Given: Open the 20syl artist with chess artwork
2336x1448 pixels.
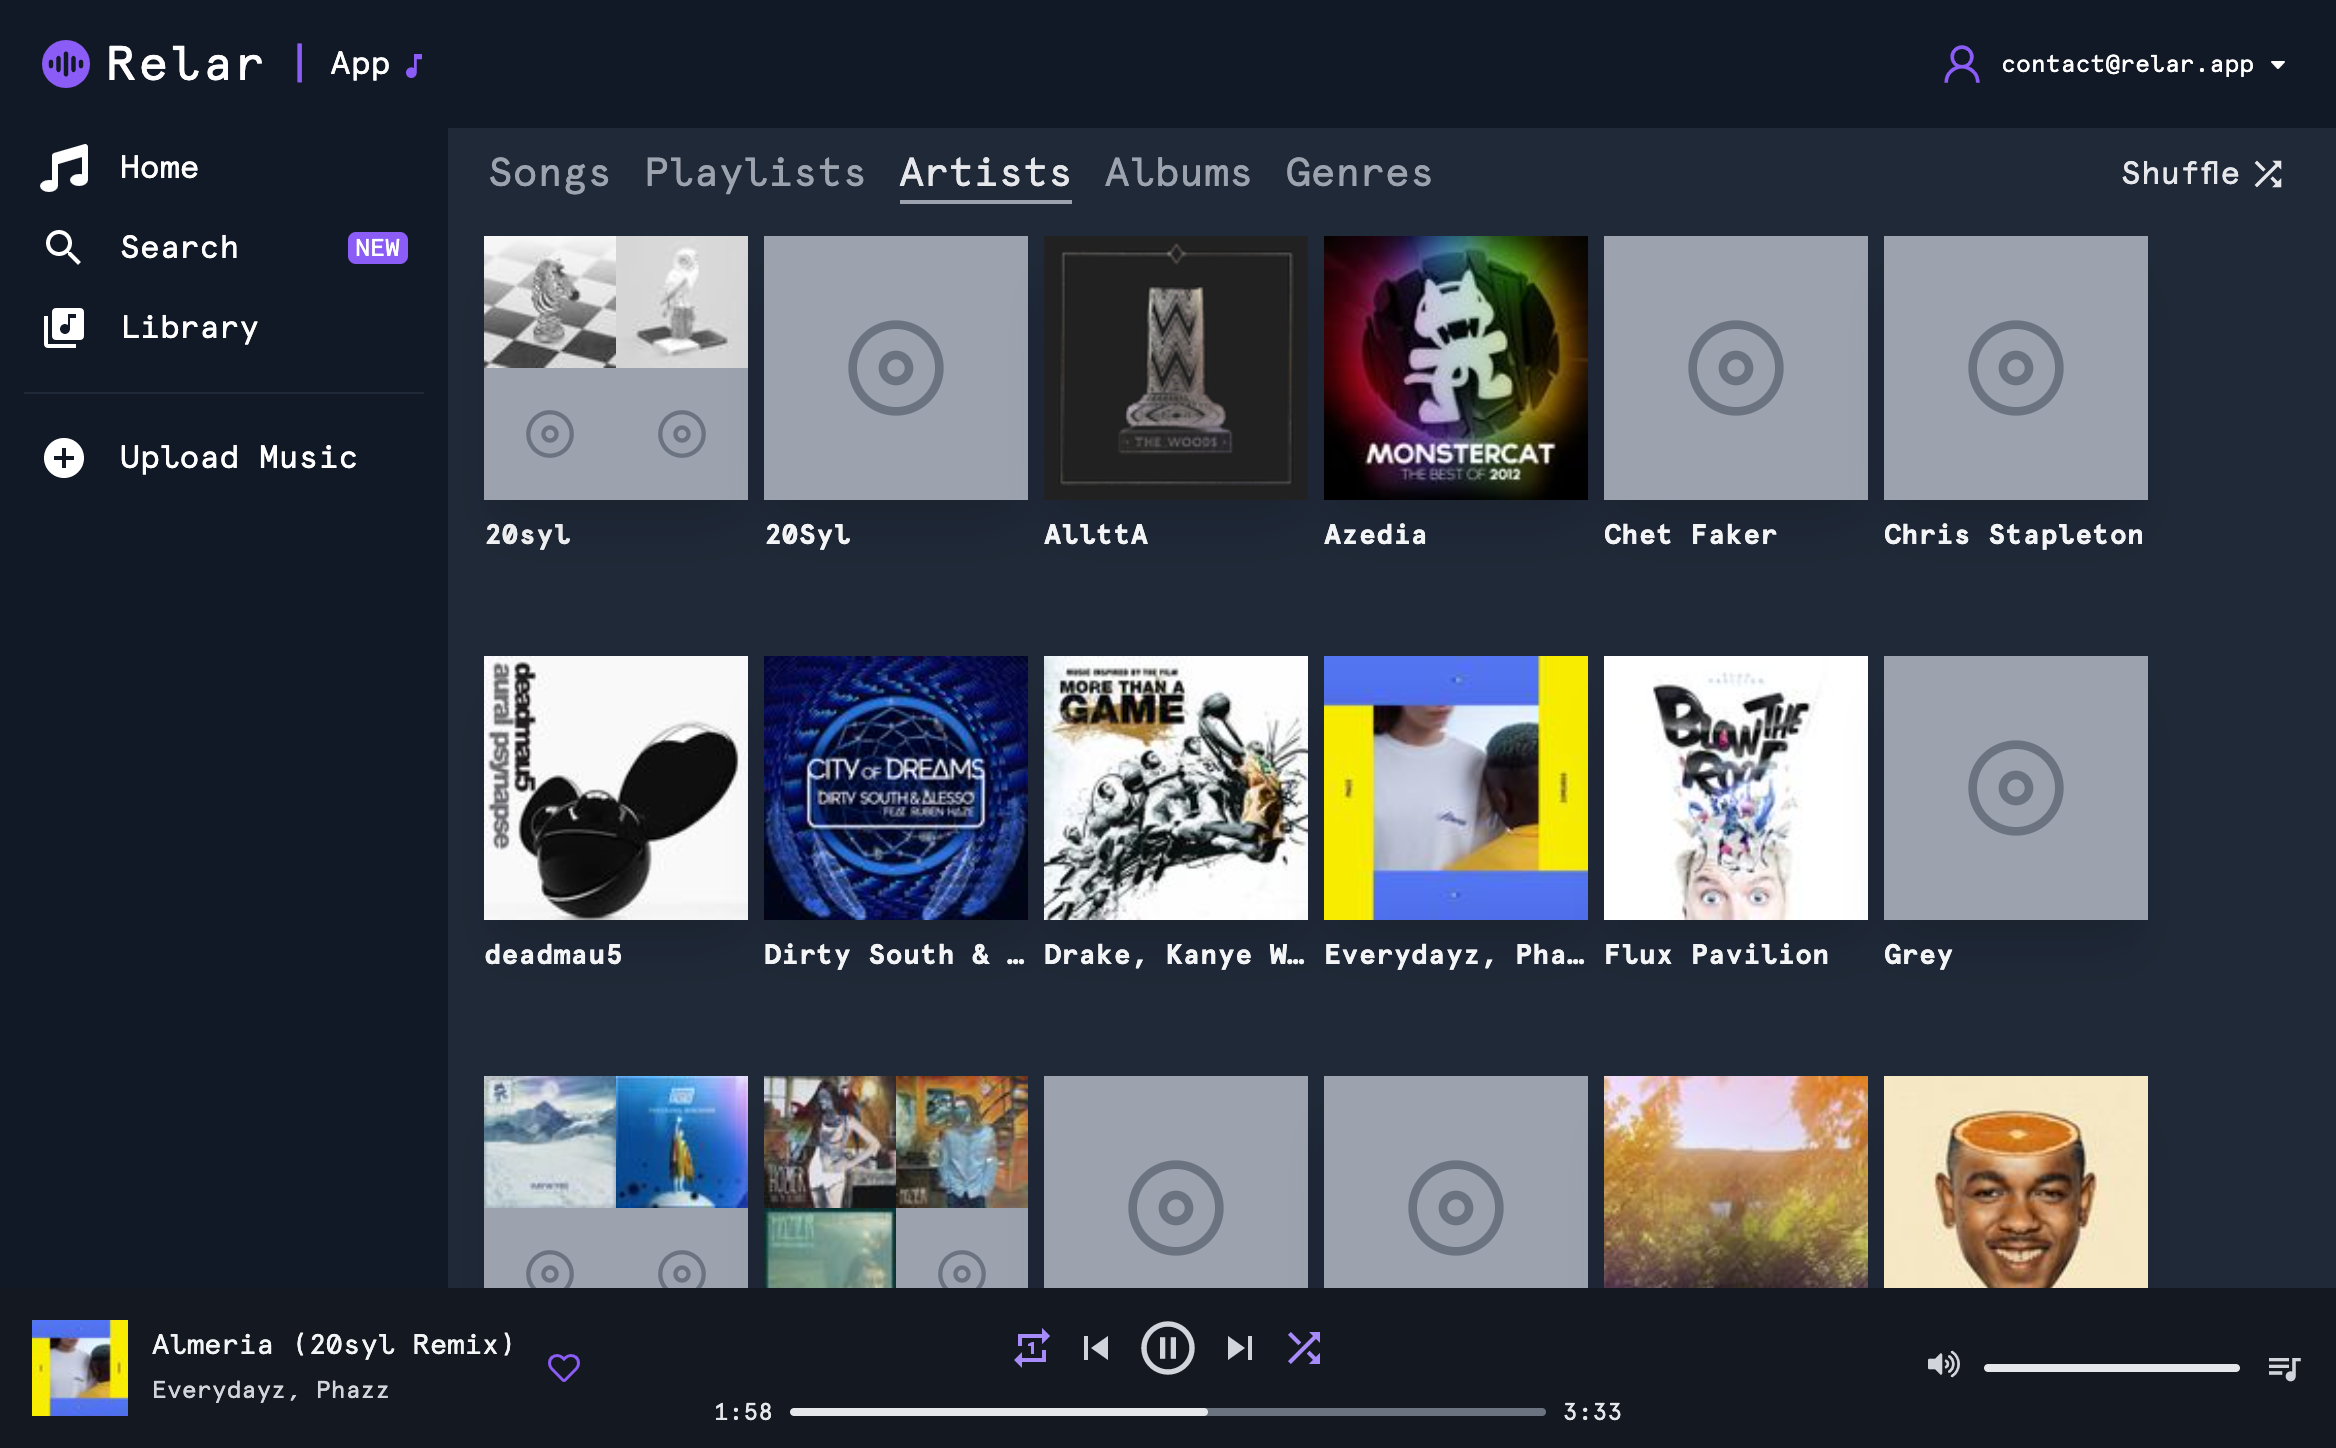Looking at the screenshot, I should coord(616,368).
